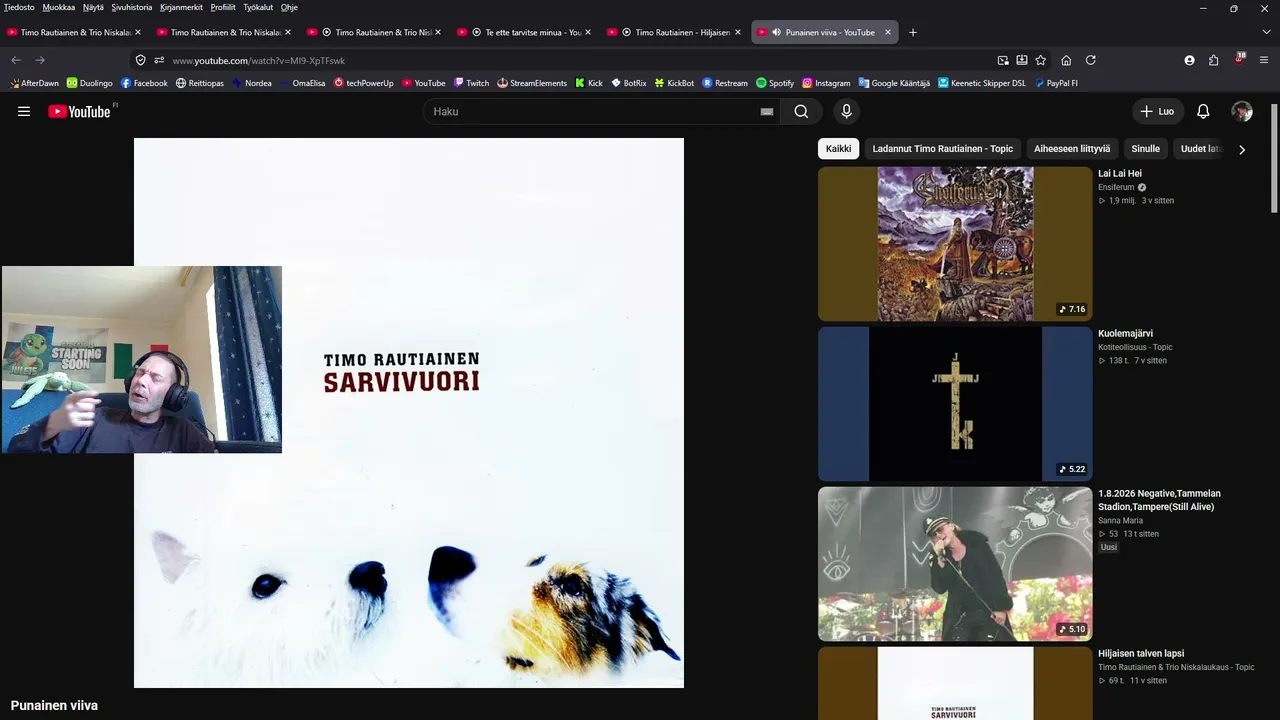Click the page vertical scrollbar

[x=1274, y=158]
